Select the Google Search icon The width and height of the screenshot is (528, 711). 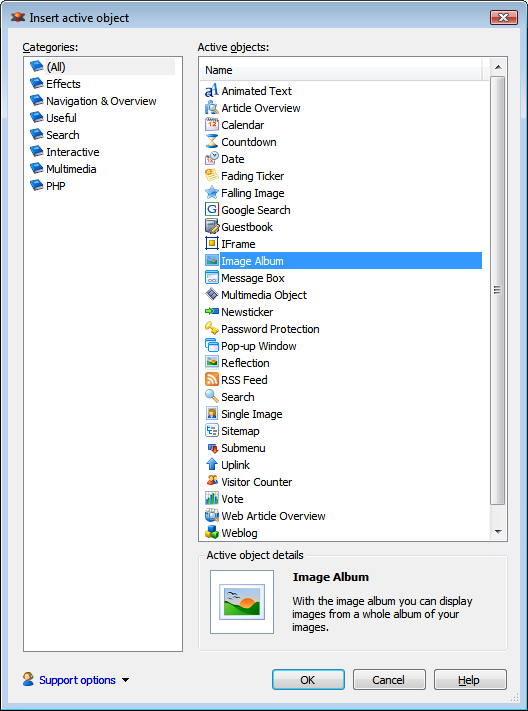[212, 210]
